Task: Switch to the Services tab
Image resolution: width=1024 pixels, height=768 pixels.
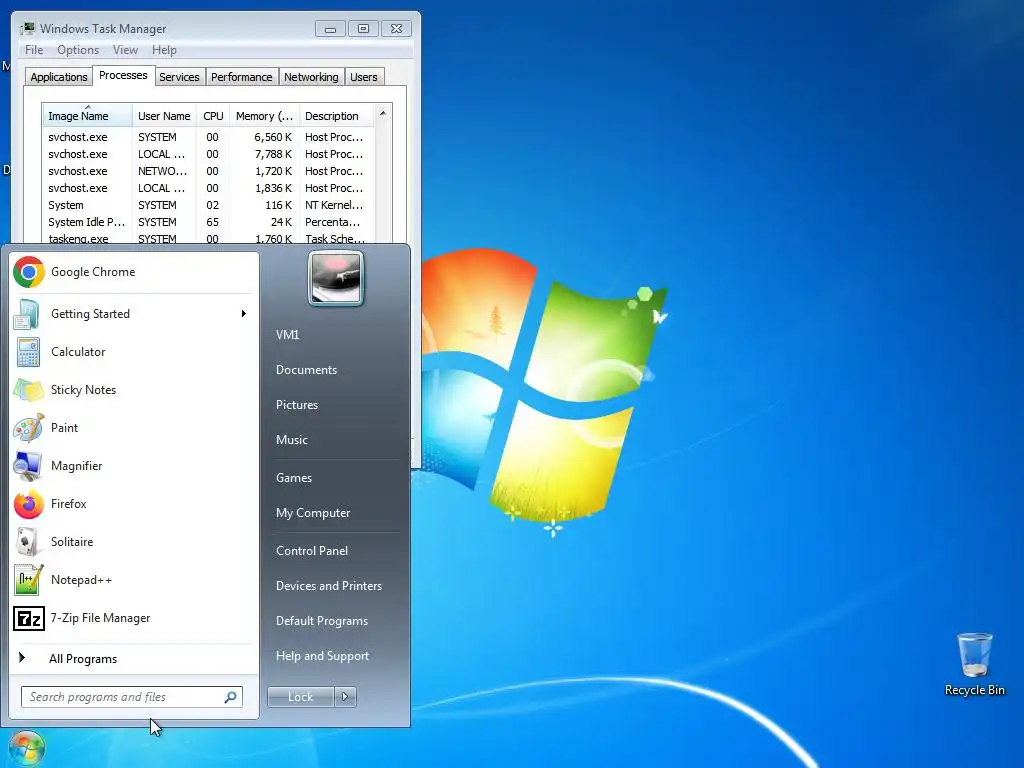Action: tap(179, 77)
